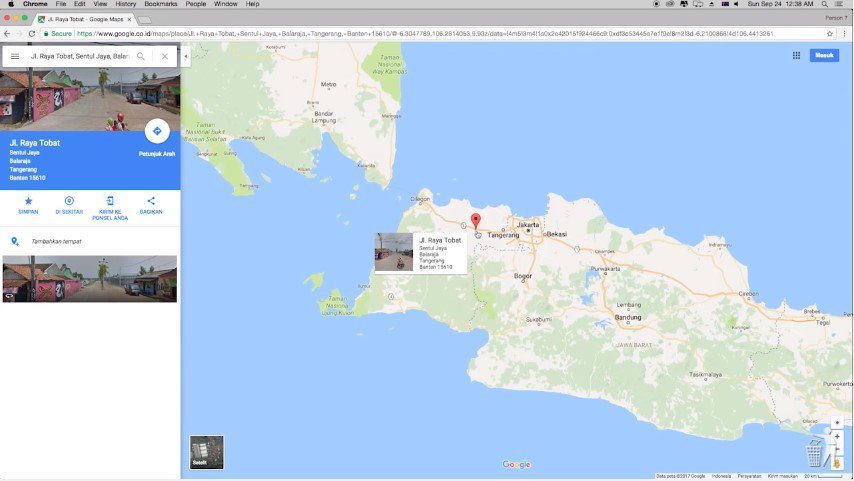The width and height of the screenshot is (854, 481).
Task: Open the People menu
Action: tap(196, 4)
